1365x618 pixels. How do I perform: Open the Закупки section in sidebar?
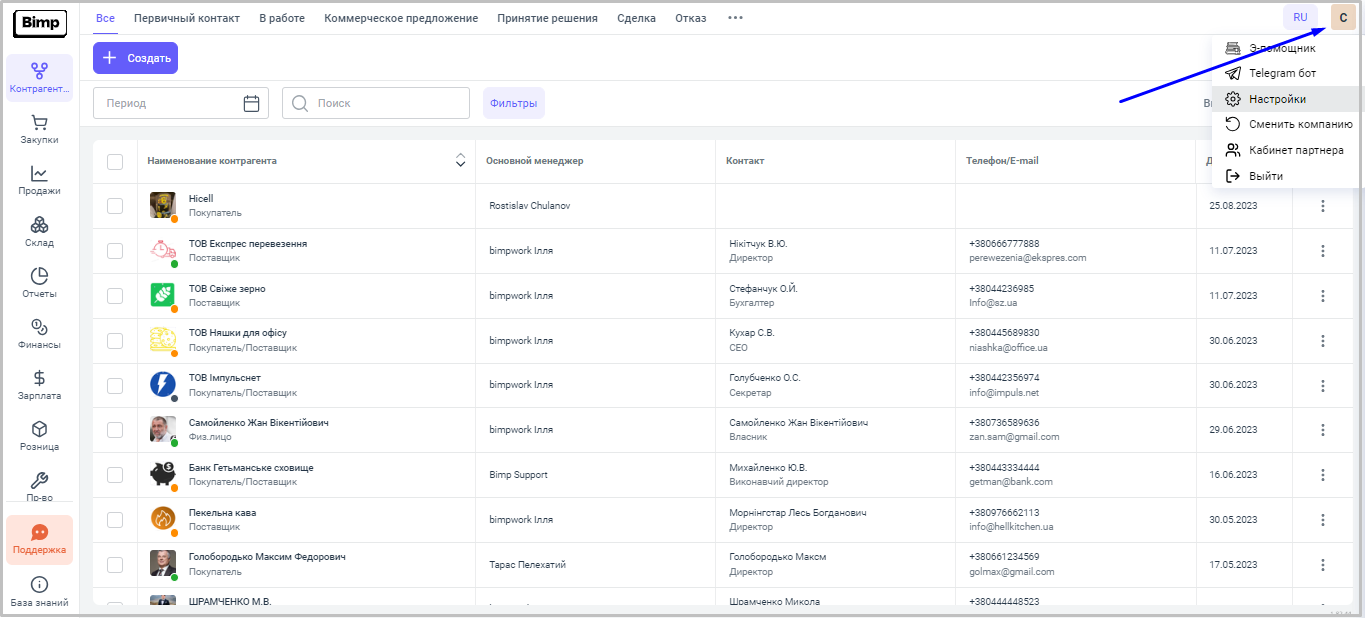[39, 130]
